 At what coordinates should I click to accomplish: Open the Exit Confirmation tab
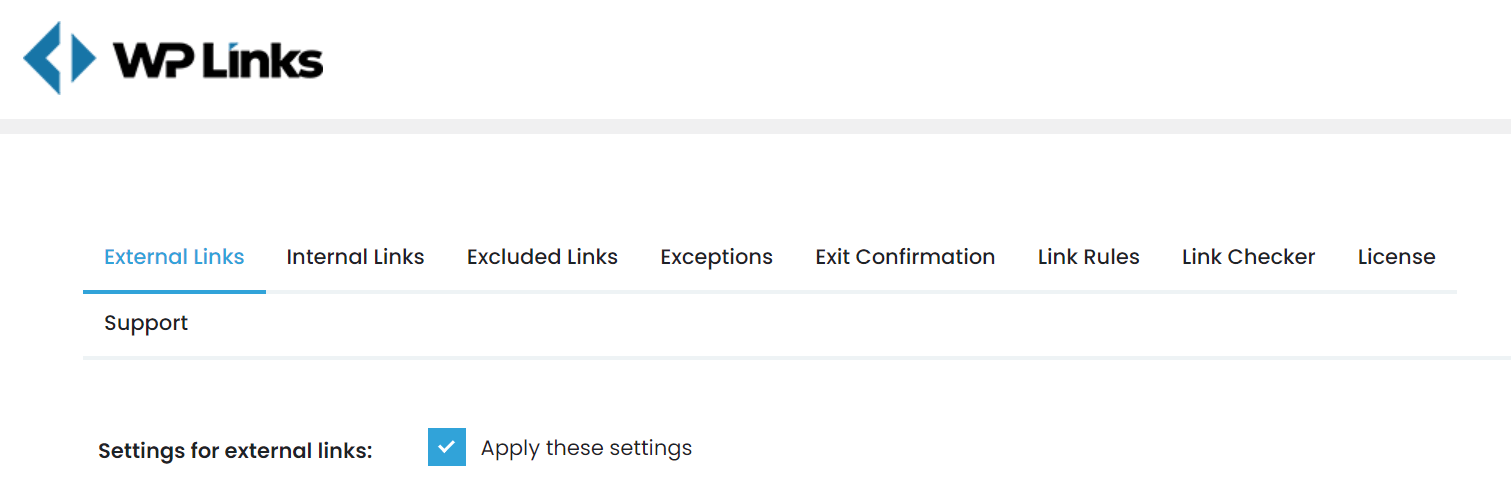click(x=905, y=257)
